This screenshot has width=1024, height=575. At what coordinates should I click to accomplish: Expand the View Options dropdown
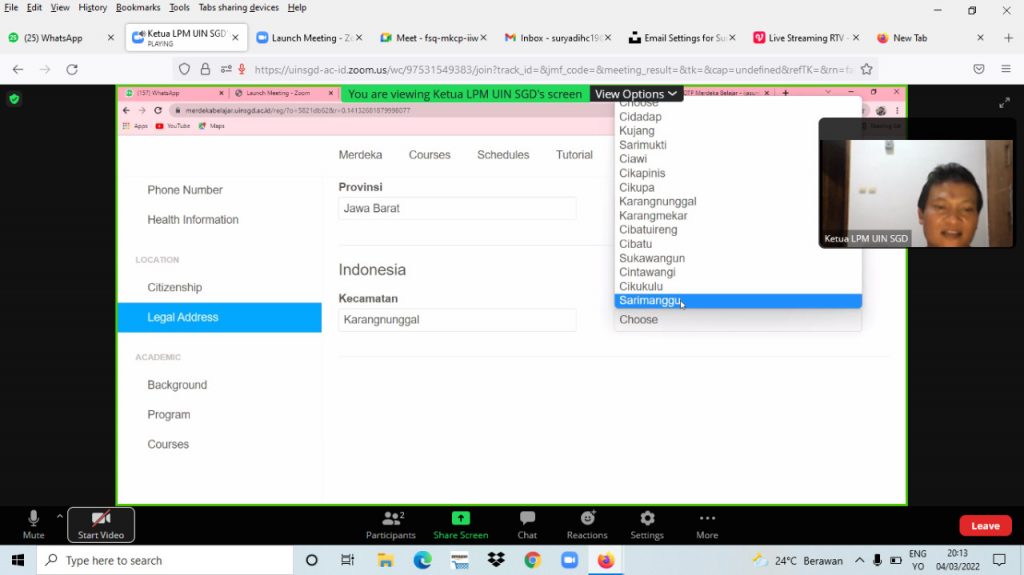tap(636, 94)
